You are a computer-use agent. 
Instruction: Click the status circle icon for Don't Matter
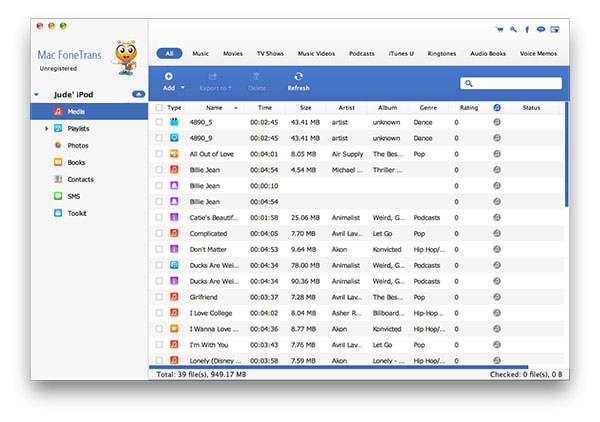(x=497, y=249)
